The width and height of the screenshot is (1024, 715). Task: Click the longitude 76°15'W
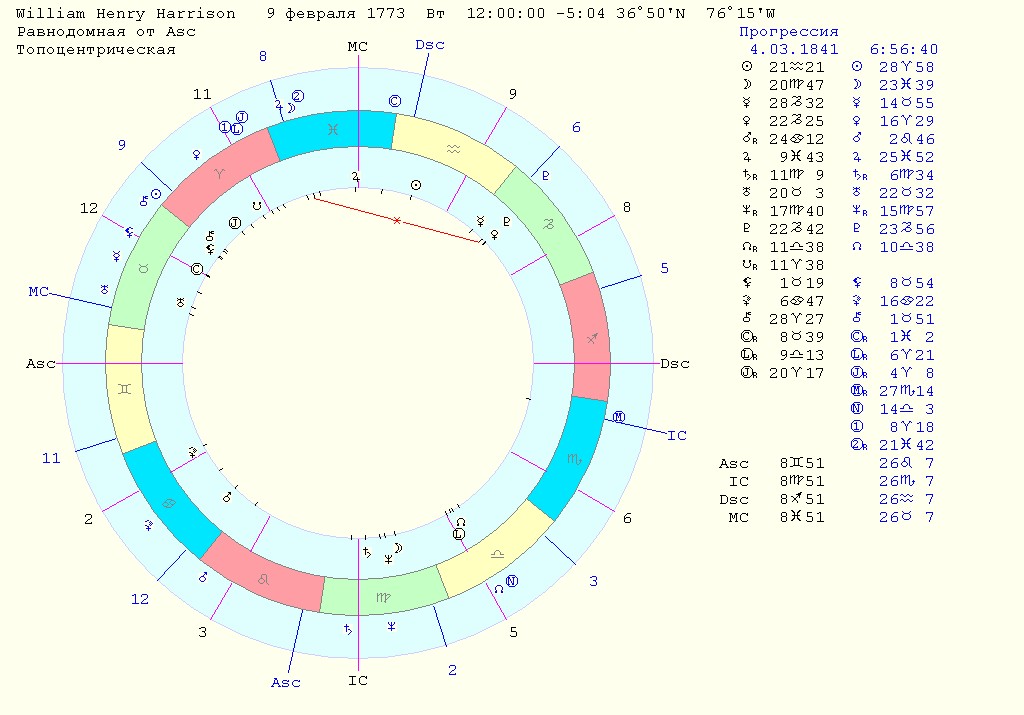741,13
